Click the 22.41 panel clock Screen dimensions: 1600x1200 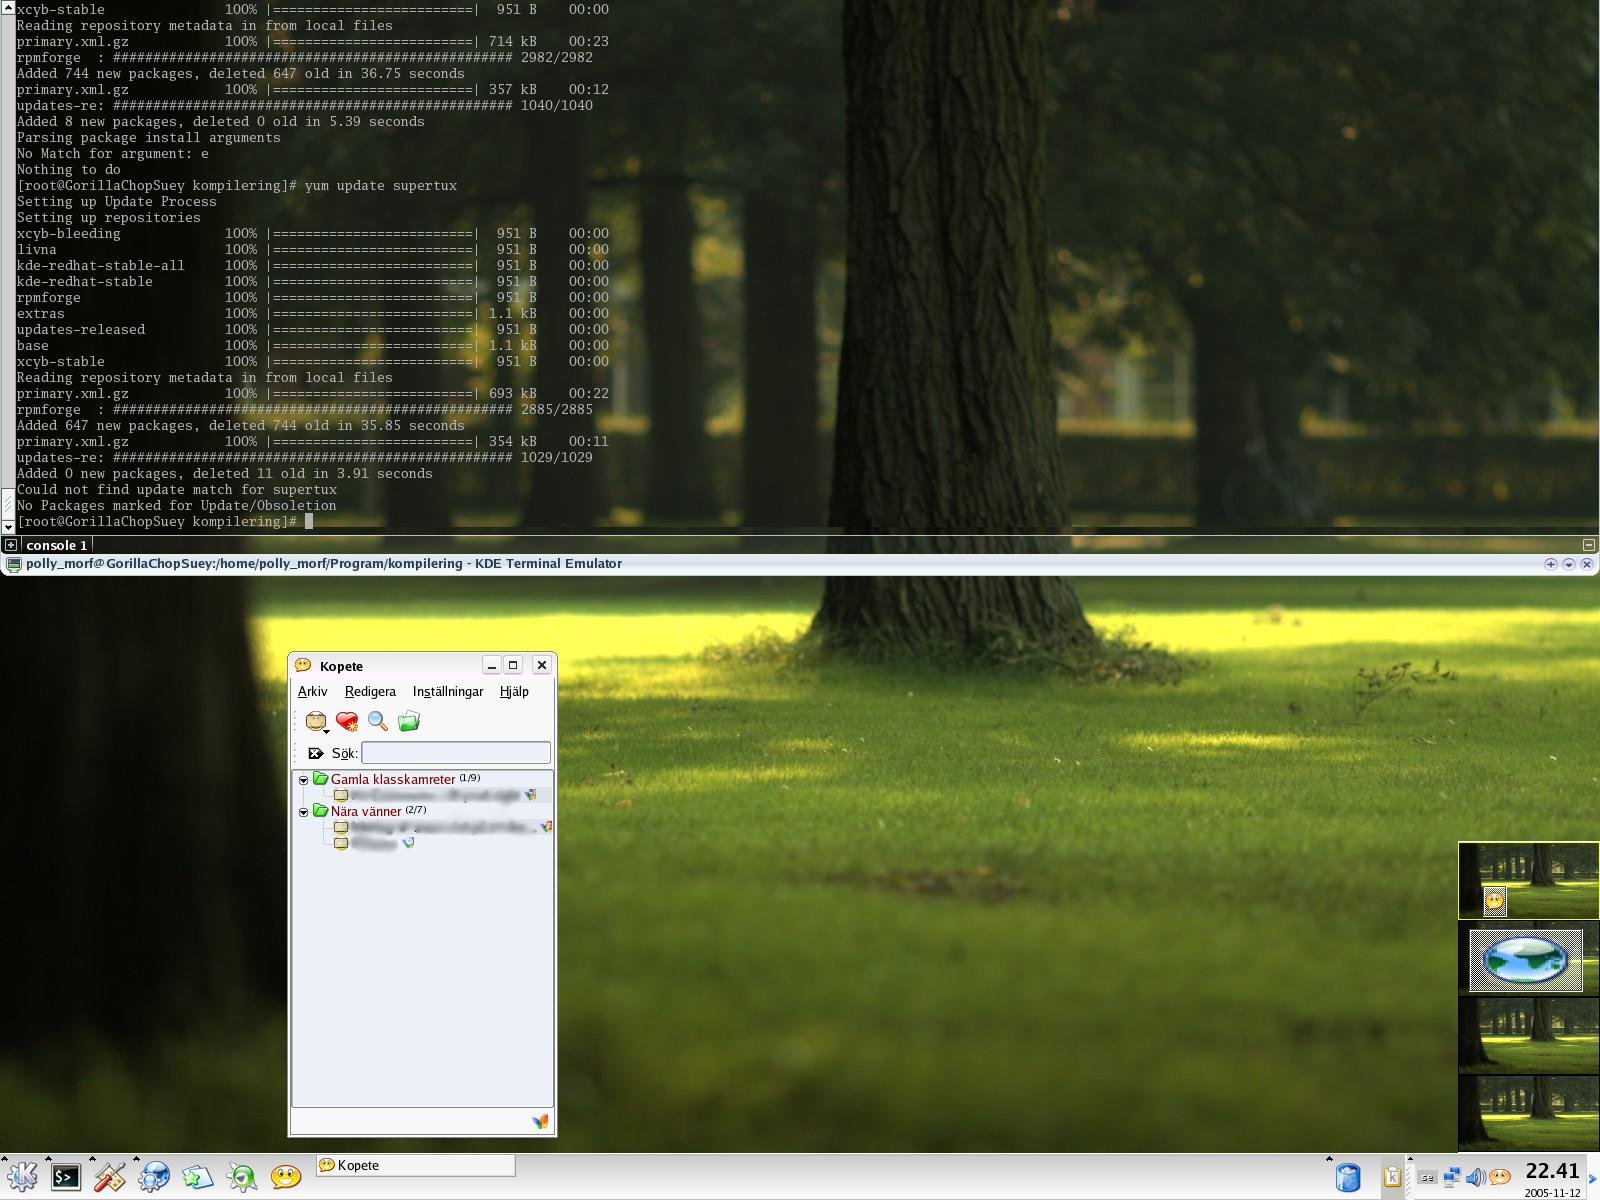point(1552,1171)
